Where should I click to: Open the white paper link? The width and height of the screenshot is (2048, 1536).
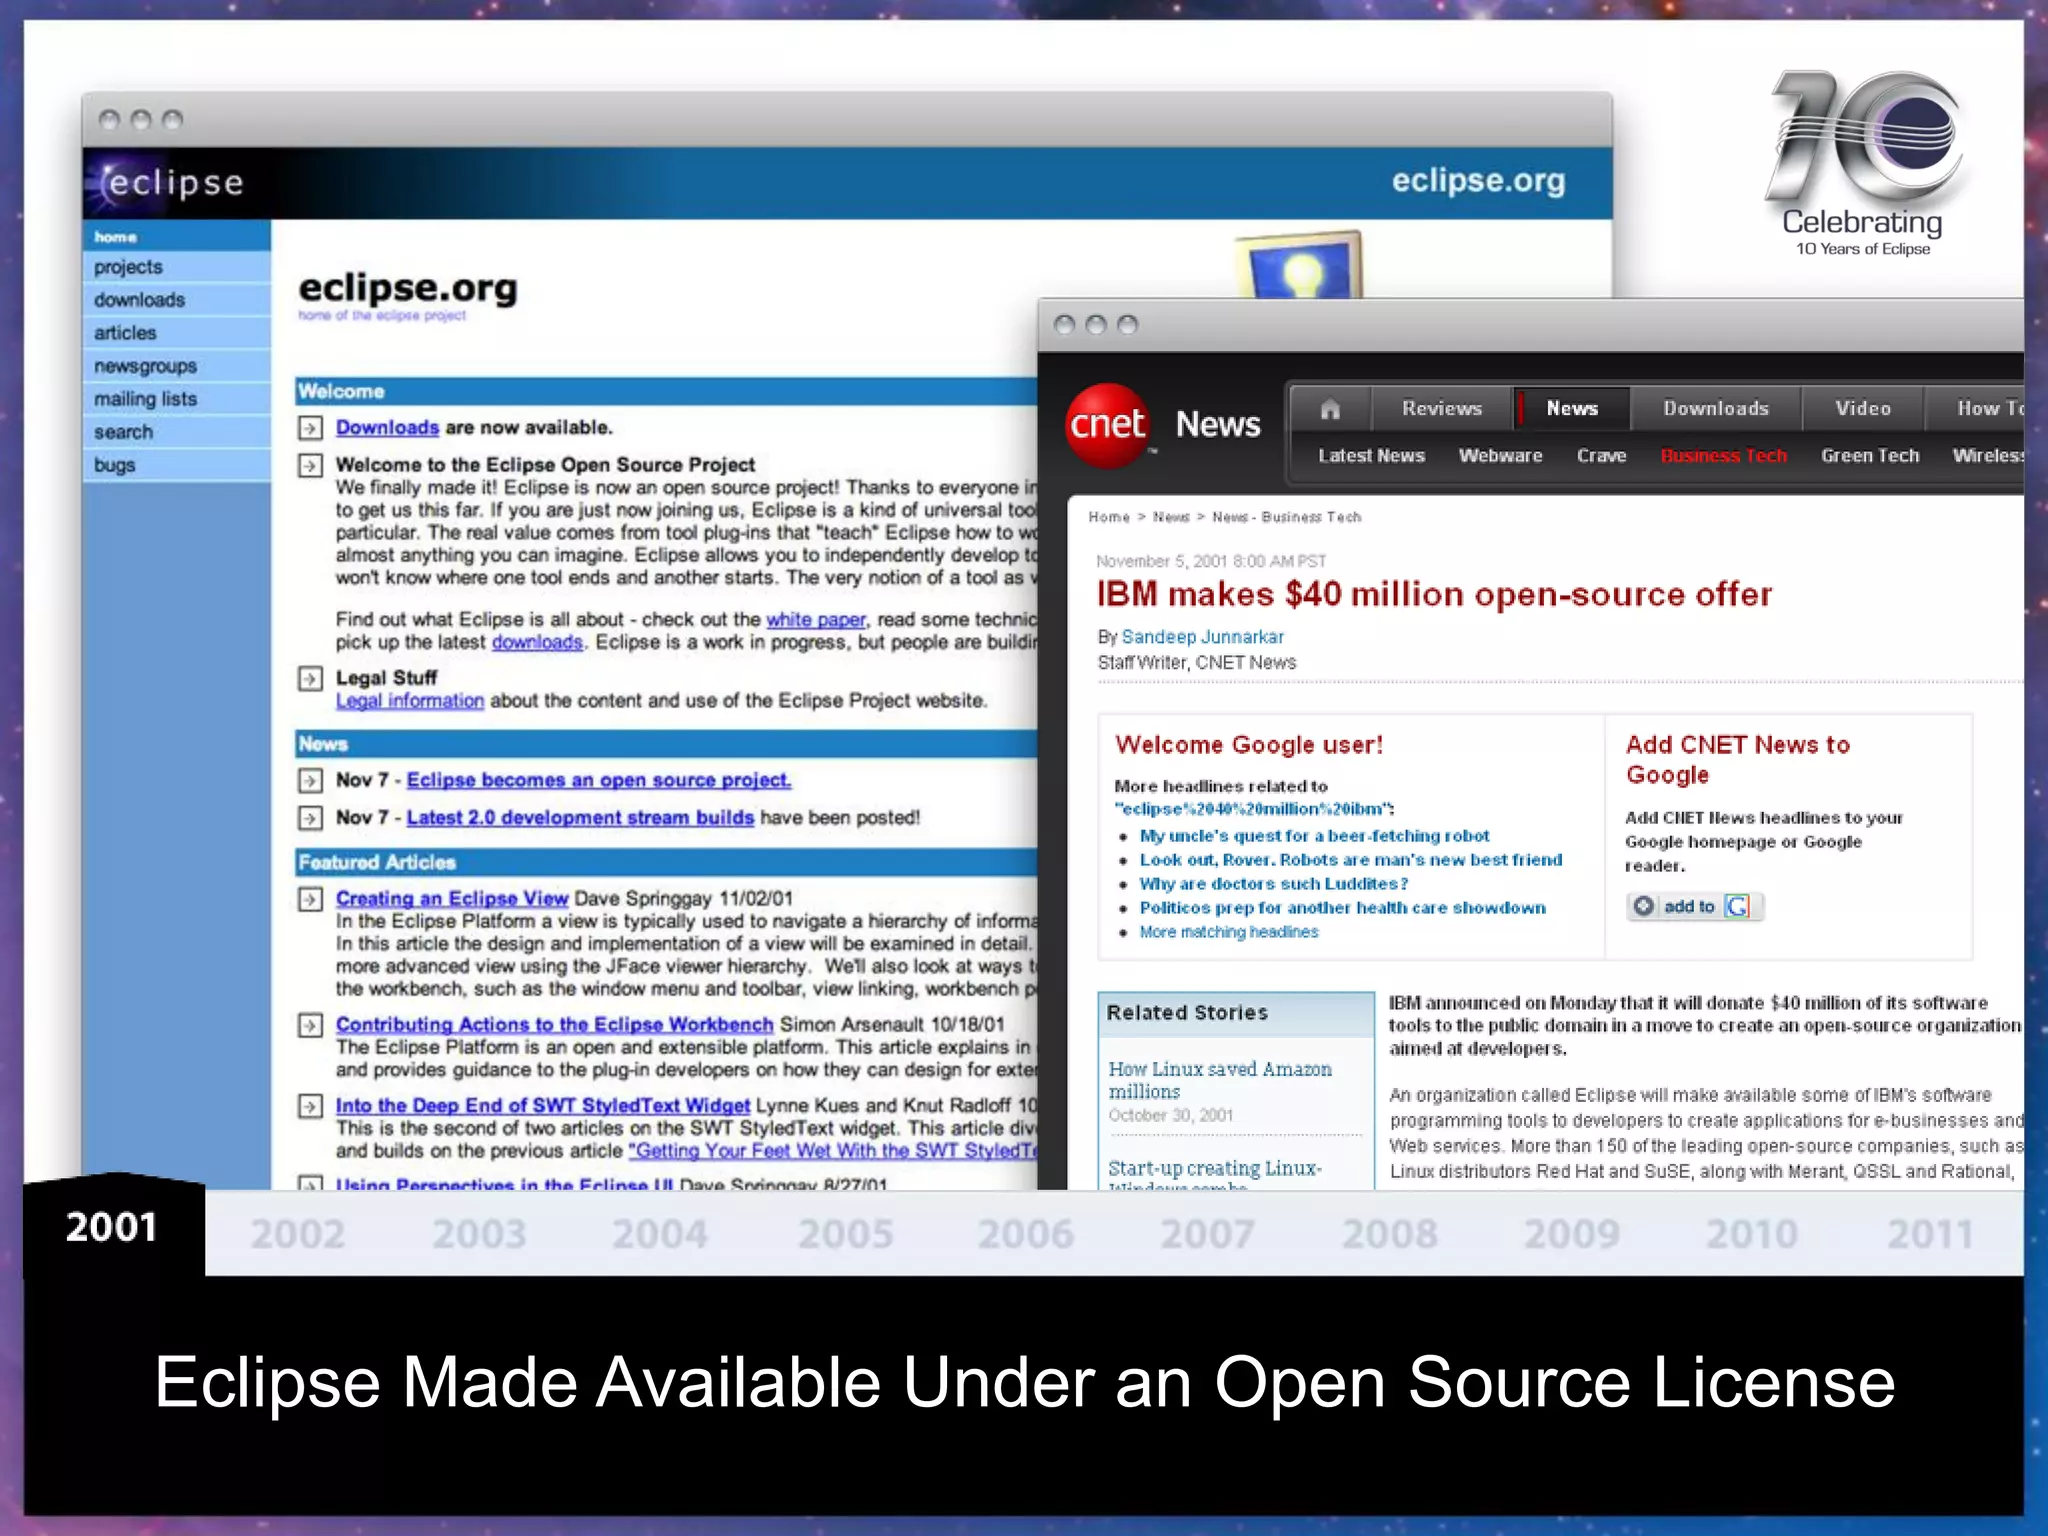[x=815, y=620]
